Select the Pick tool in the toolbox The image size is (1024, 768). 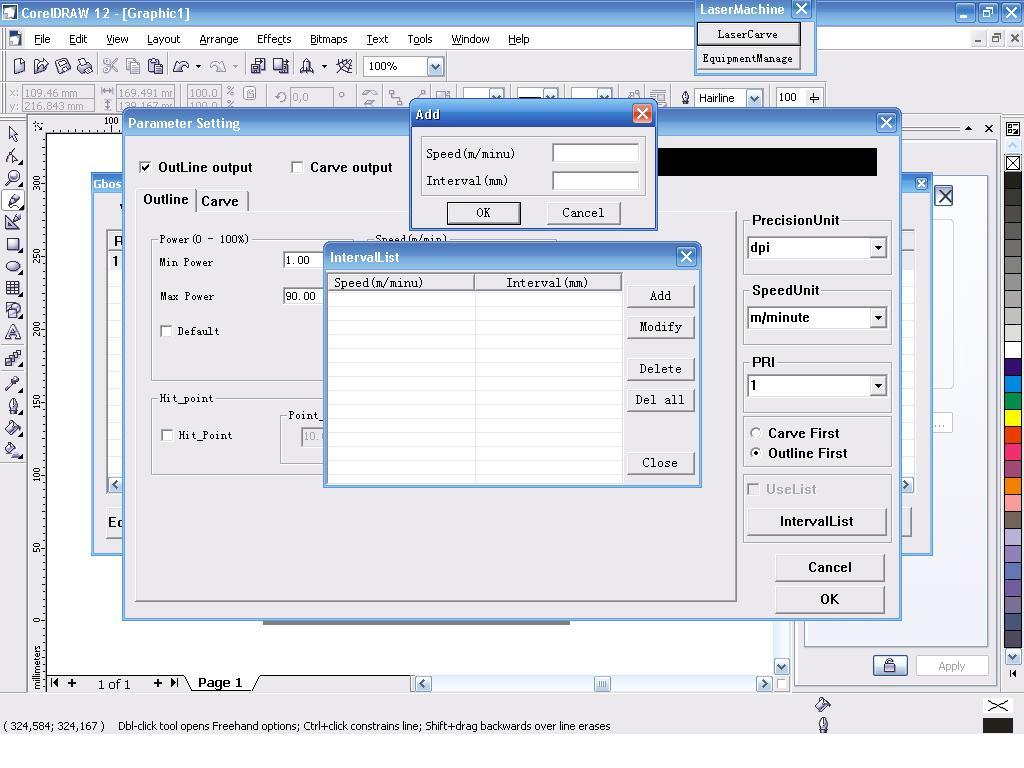tap(13, 134)
